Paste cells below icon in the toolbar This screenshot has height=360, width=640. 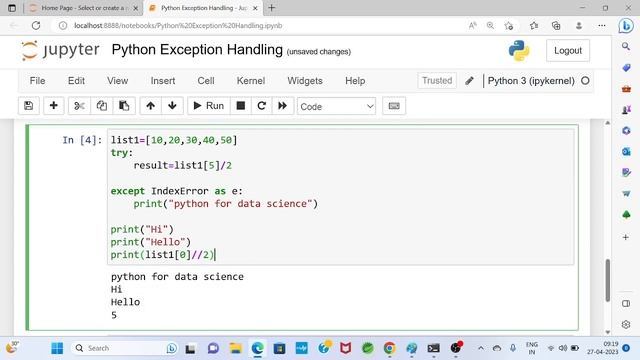pyautogui.click(x=124, y=106)
